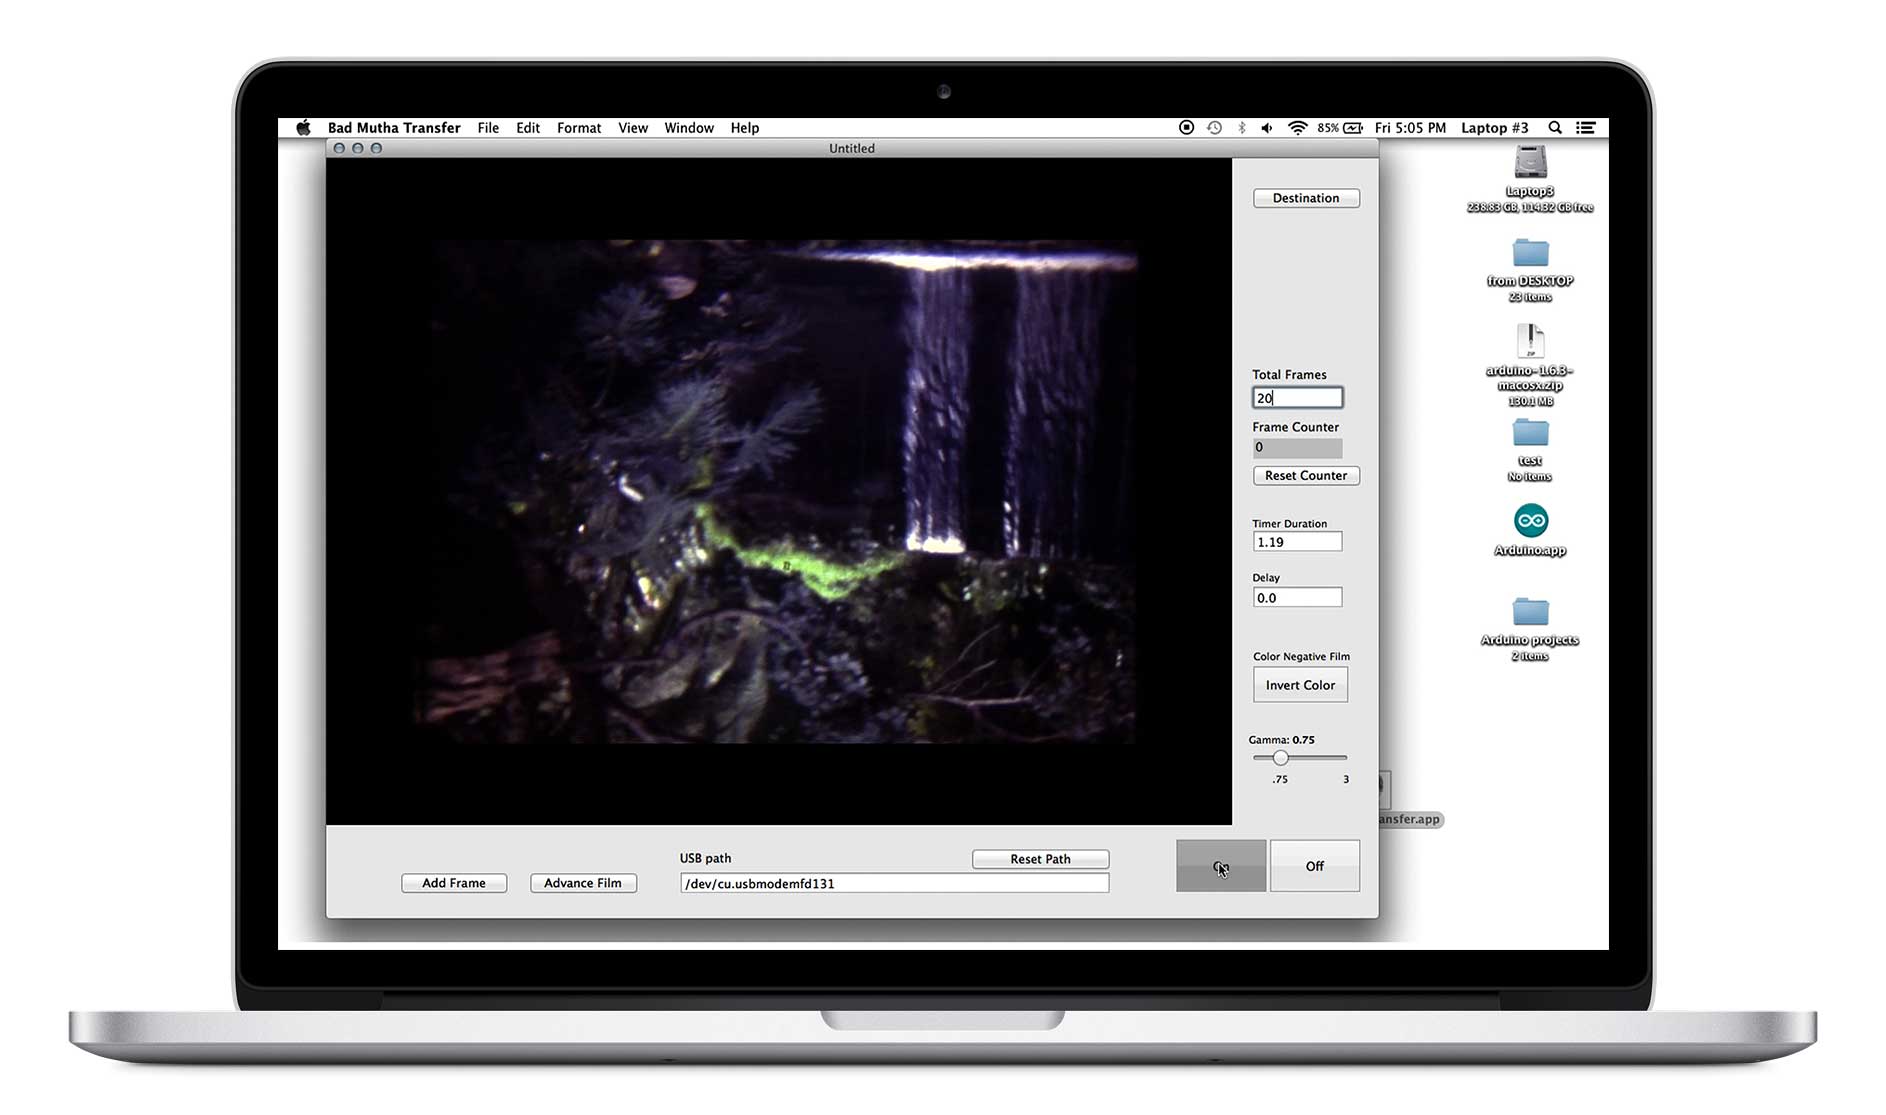Click the Wi-Fi status icon
Screen dimensions: 1886x1115
pyautogui.click(x=1298, y=127)
